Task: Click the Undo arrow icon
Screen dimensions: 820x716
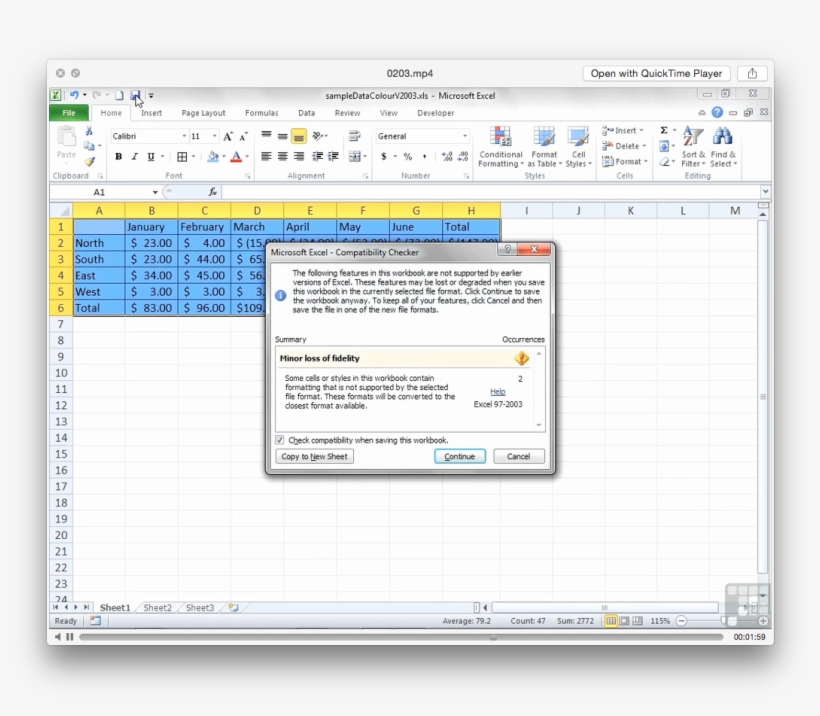Action: point(74,95)
